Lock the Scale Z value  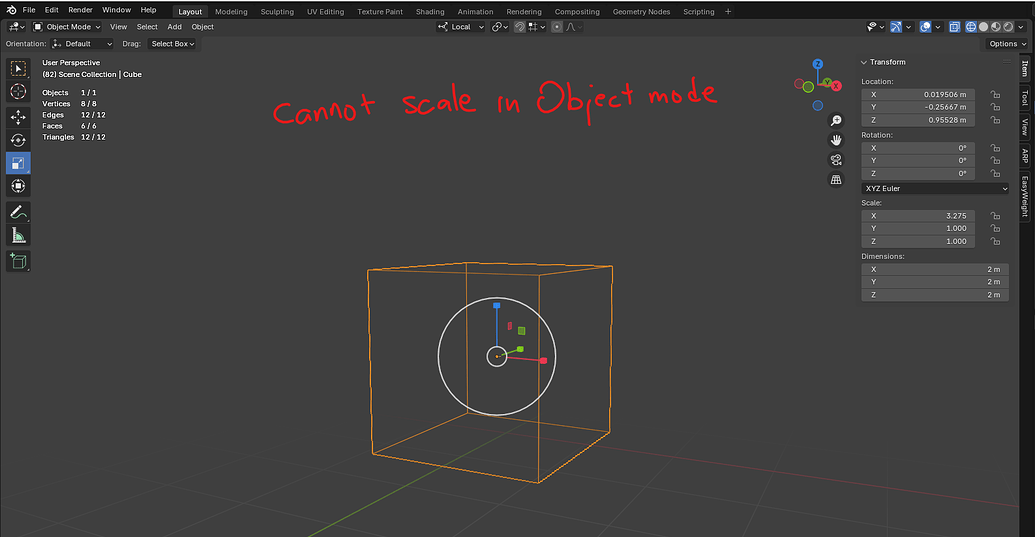(995, 241)
